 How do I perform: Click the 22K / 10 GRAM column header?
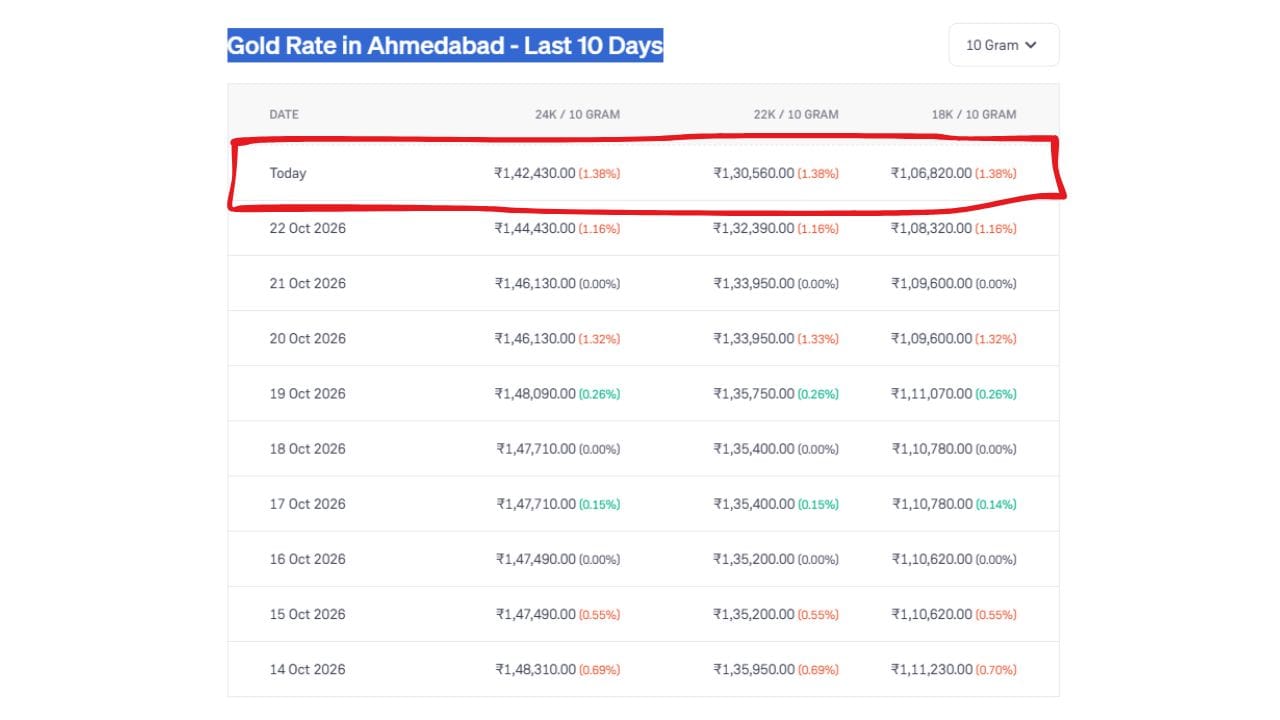pos(796,114)
